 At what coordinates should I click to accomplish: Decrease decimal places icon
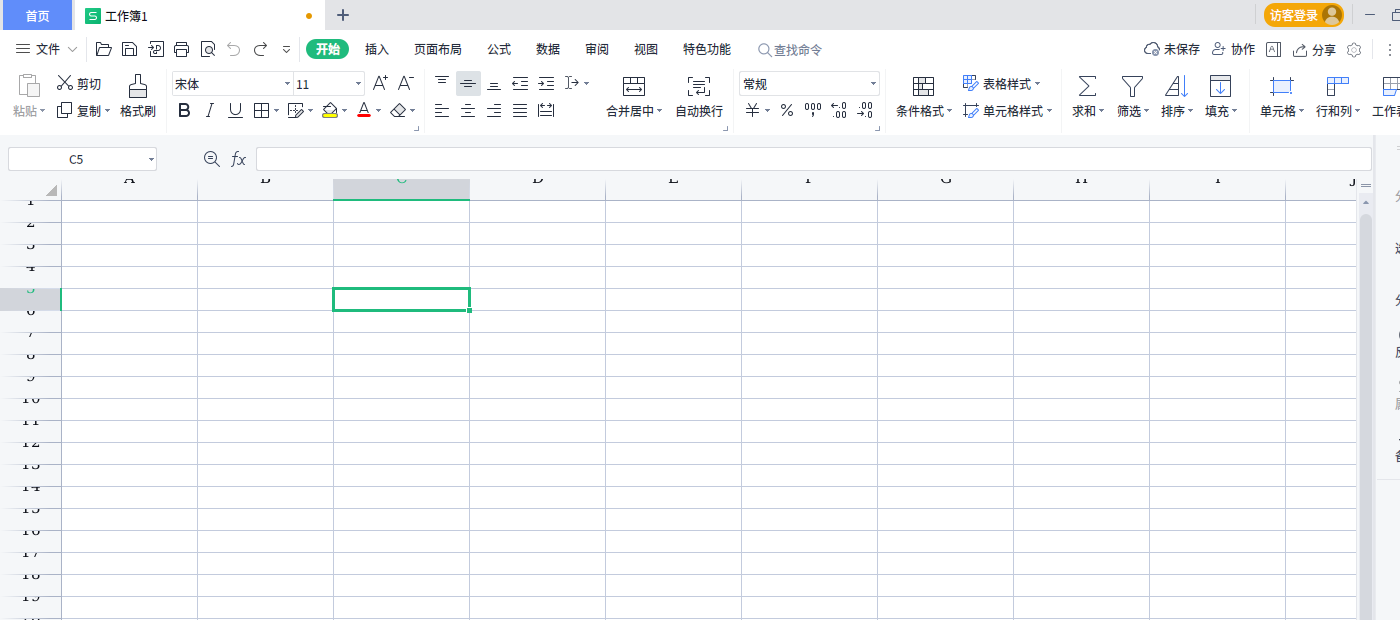pyautogui.click(x=866, y=110)
